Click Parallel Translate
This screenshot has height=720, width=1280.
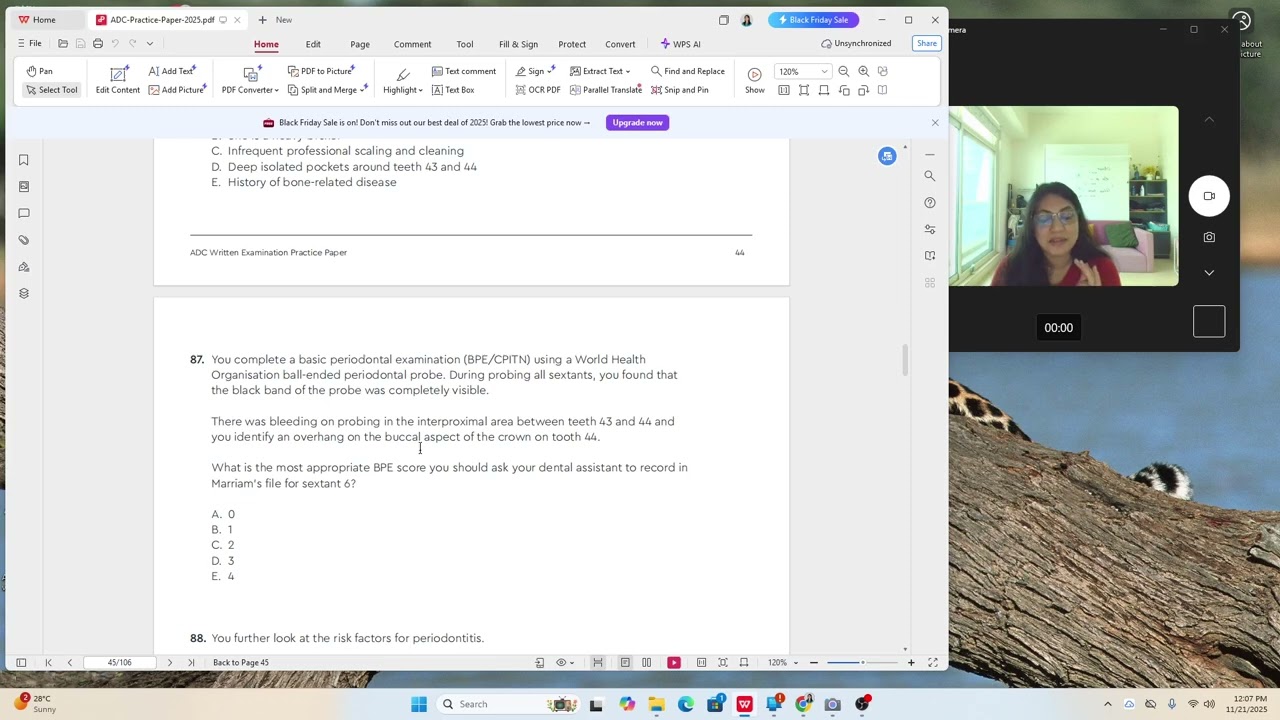606,90
